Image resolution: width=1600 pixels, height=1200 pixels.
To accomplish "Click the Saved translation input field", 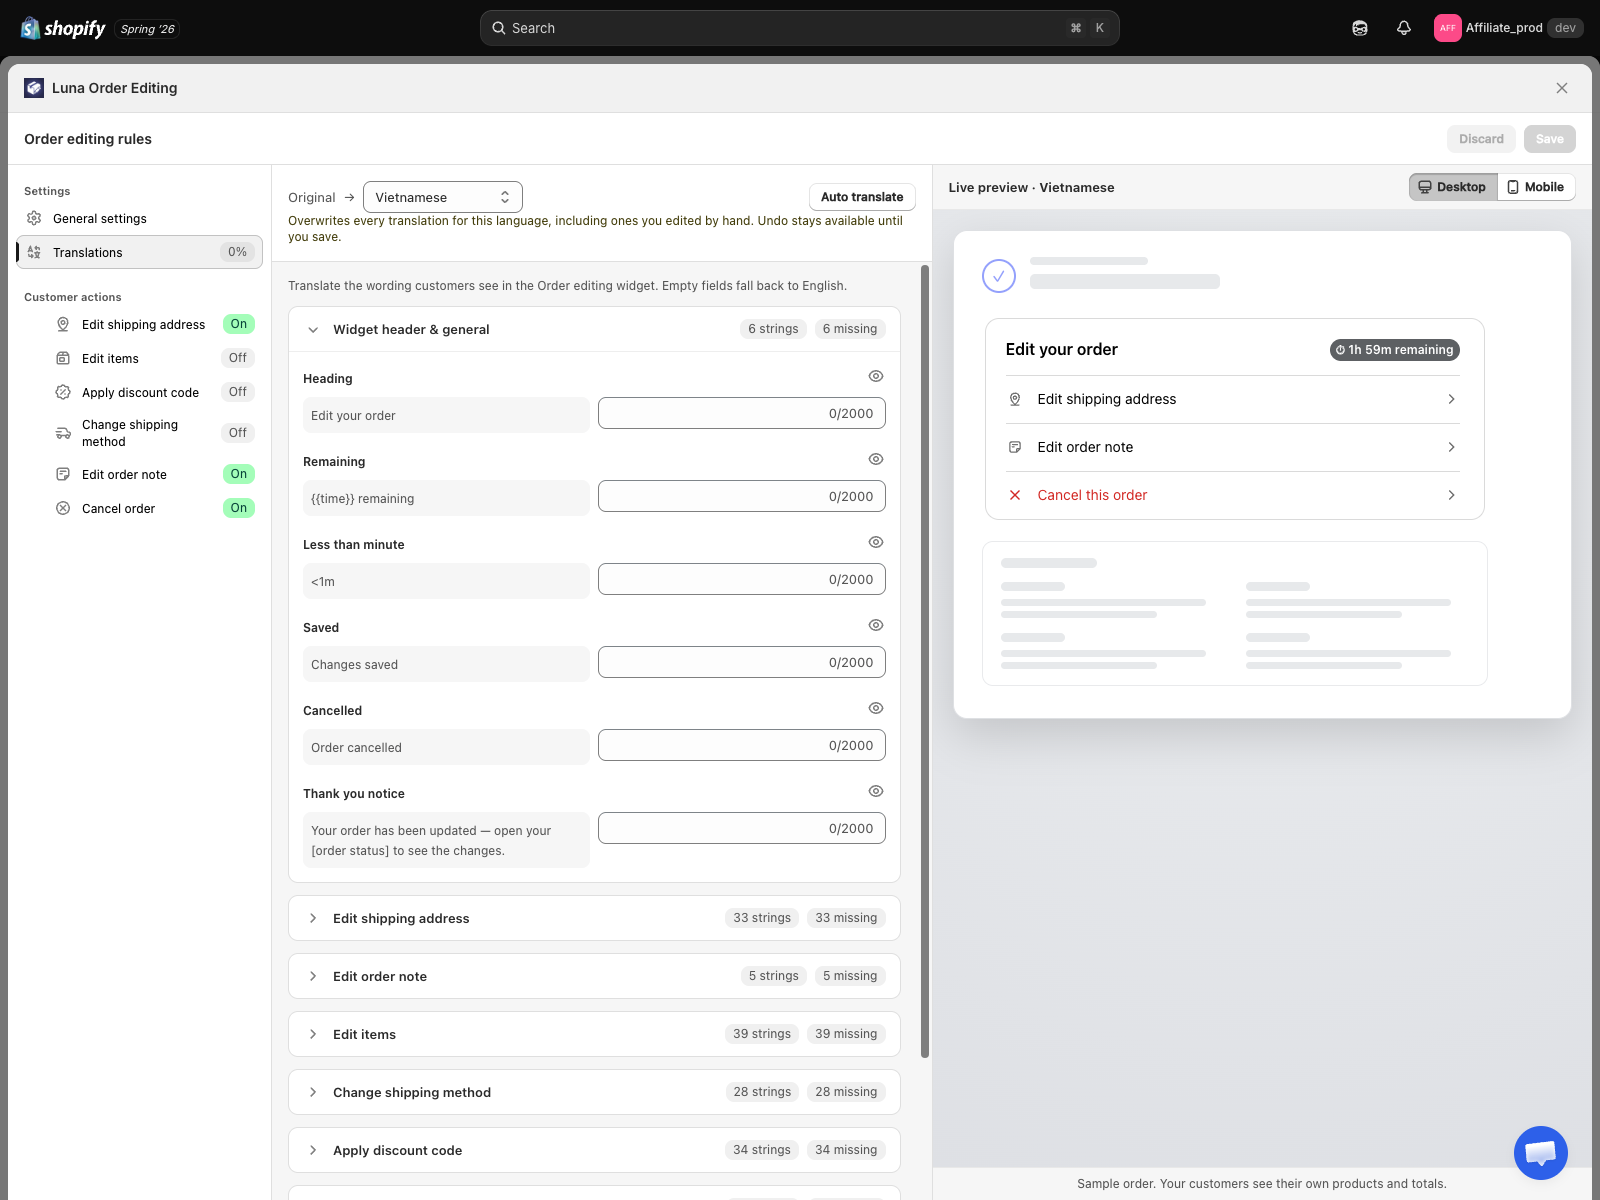I will tap(742, 662).
